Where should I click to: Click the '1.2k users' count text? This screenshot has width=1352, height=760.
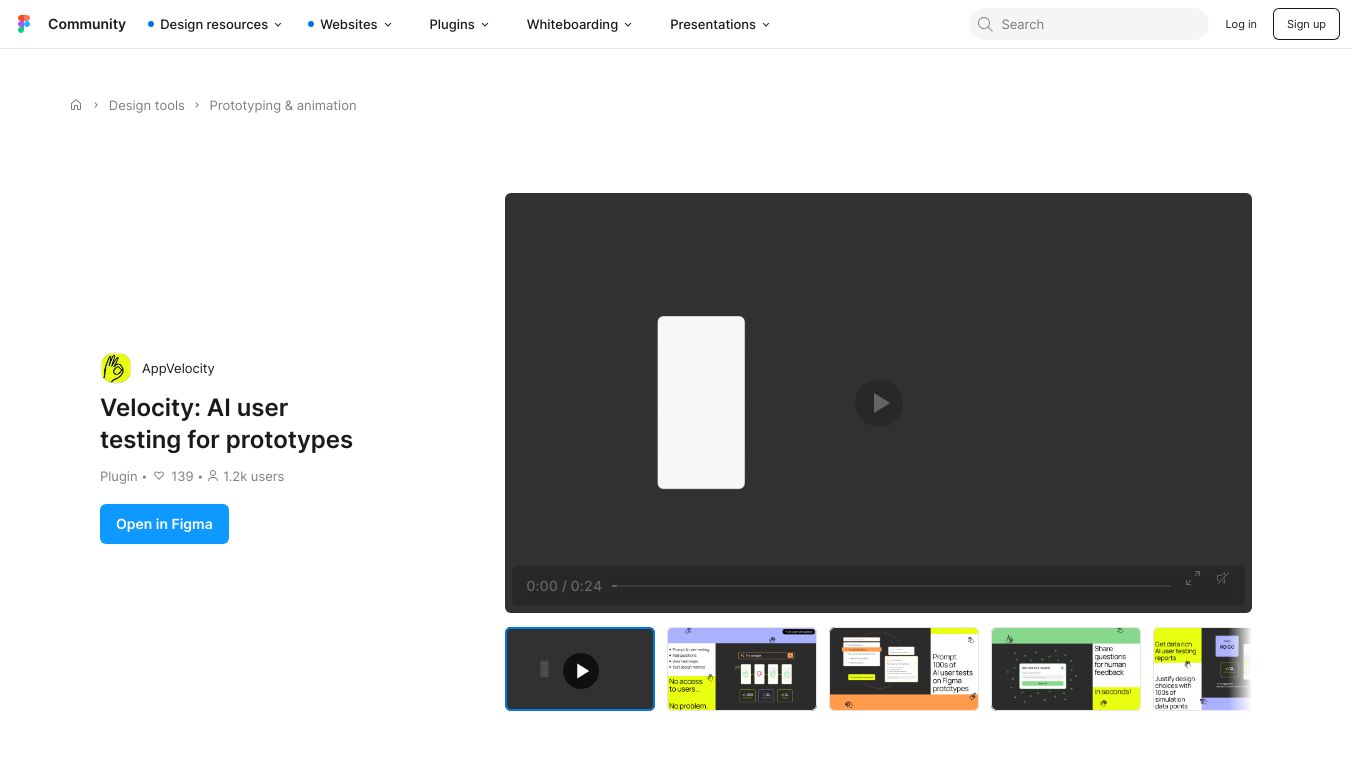pyautogui.click(x=254, y=476)
